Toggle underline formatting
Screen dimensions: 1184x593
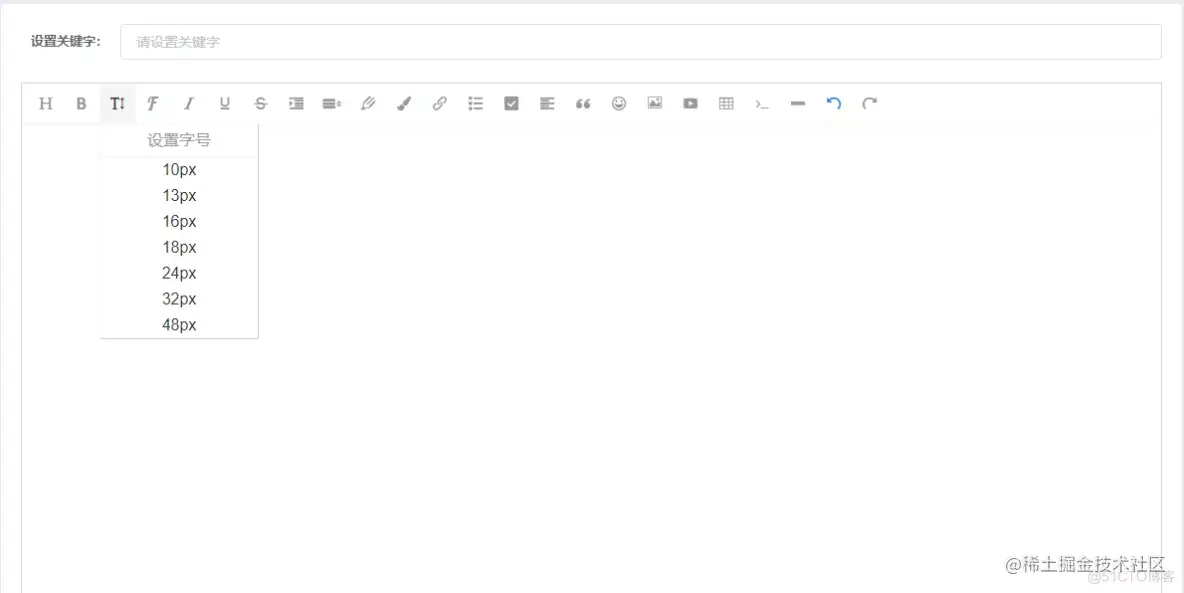[224, 103]
